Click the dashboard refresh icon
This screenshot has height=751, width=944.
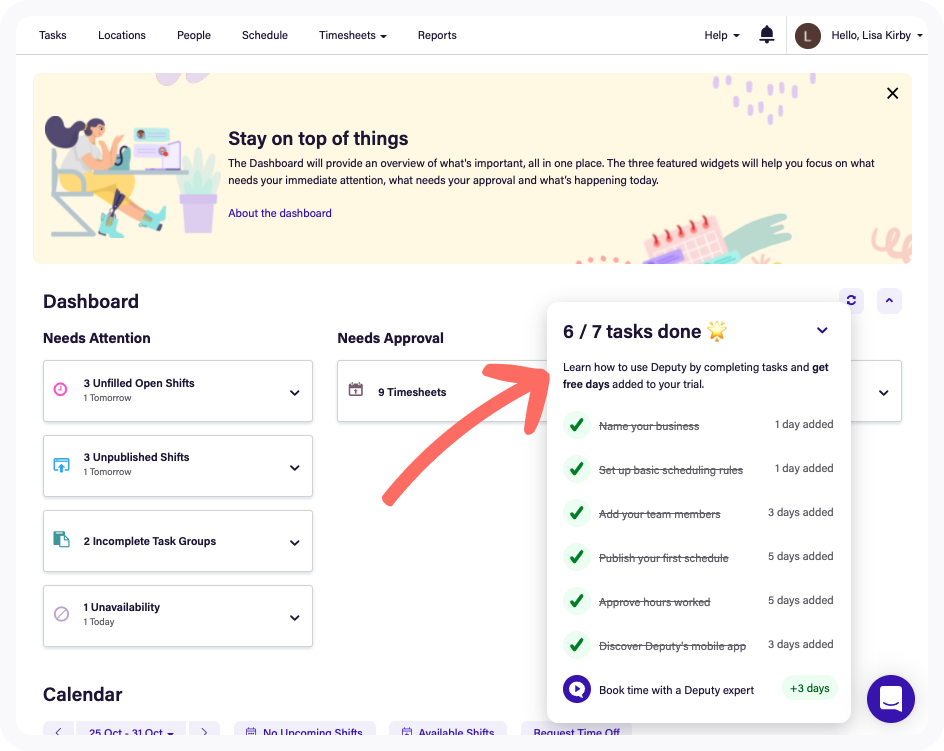(851, 300)
